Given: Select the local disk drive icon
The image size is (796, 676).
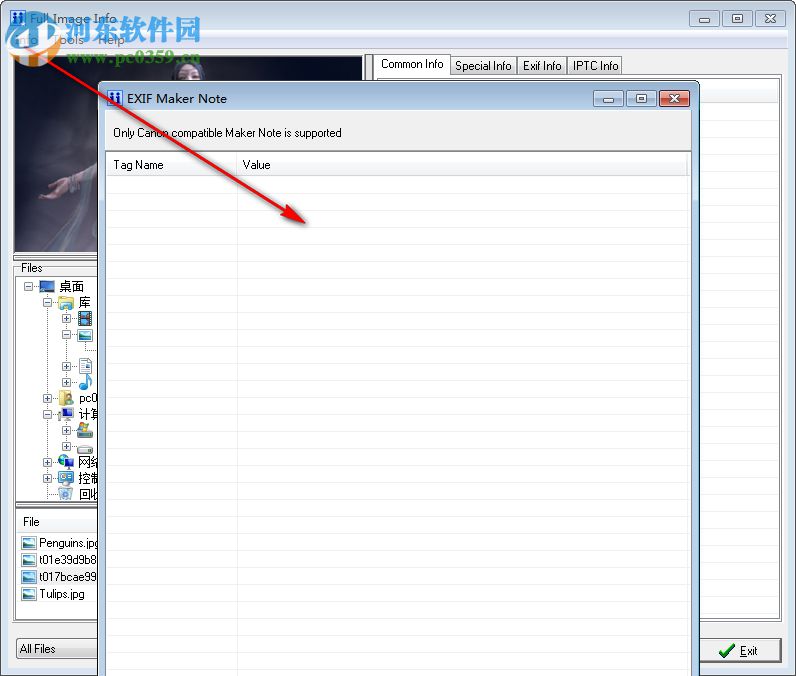Looking at the screenshot, I should click(85, 449).
